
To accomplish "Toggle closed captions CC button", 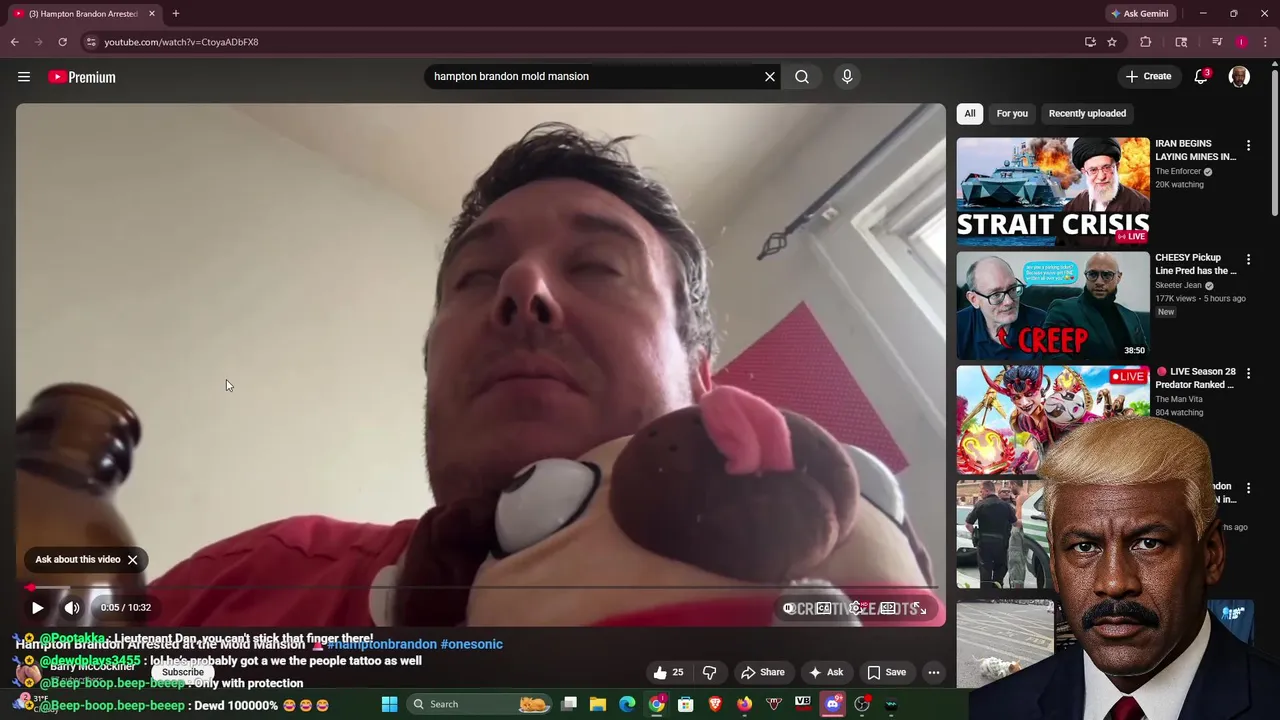I will pos(824,608).
